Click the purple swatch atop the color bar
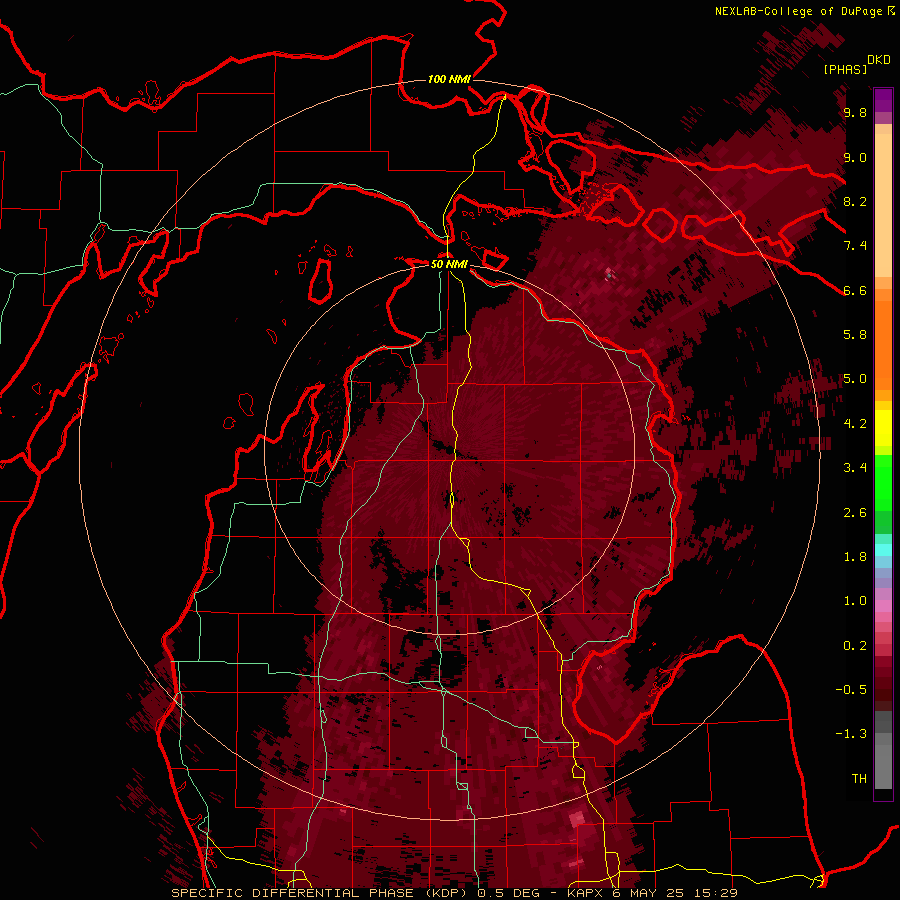 click(883, 100)
